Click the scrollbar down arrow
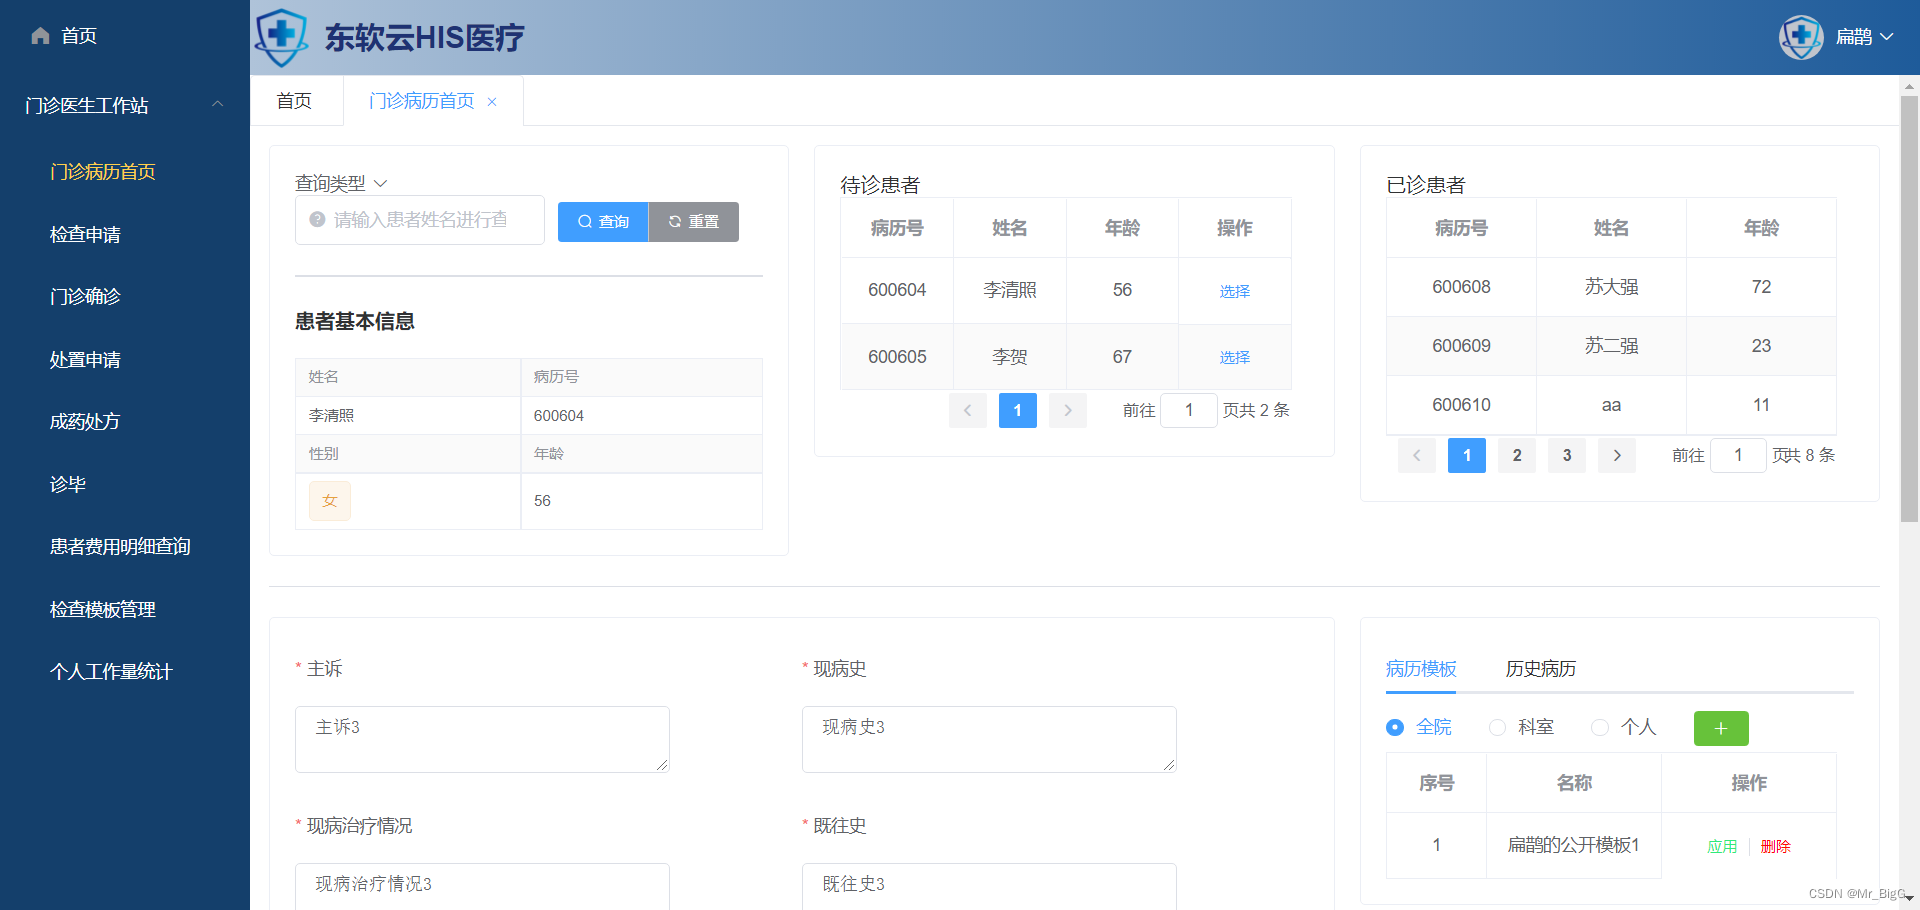 pyautogui.click(x=1909, y=898)
